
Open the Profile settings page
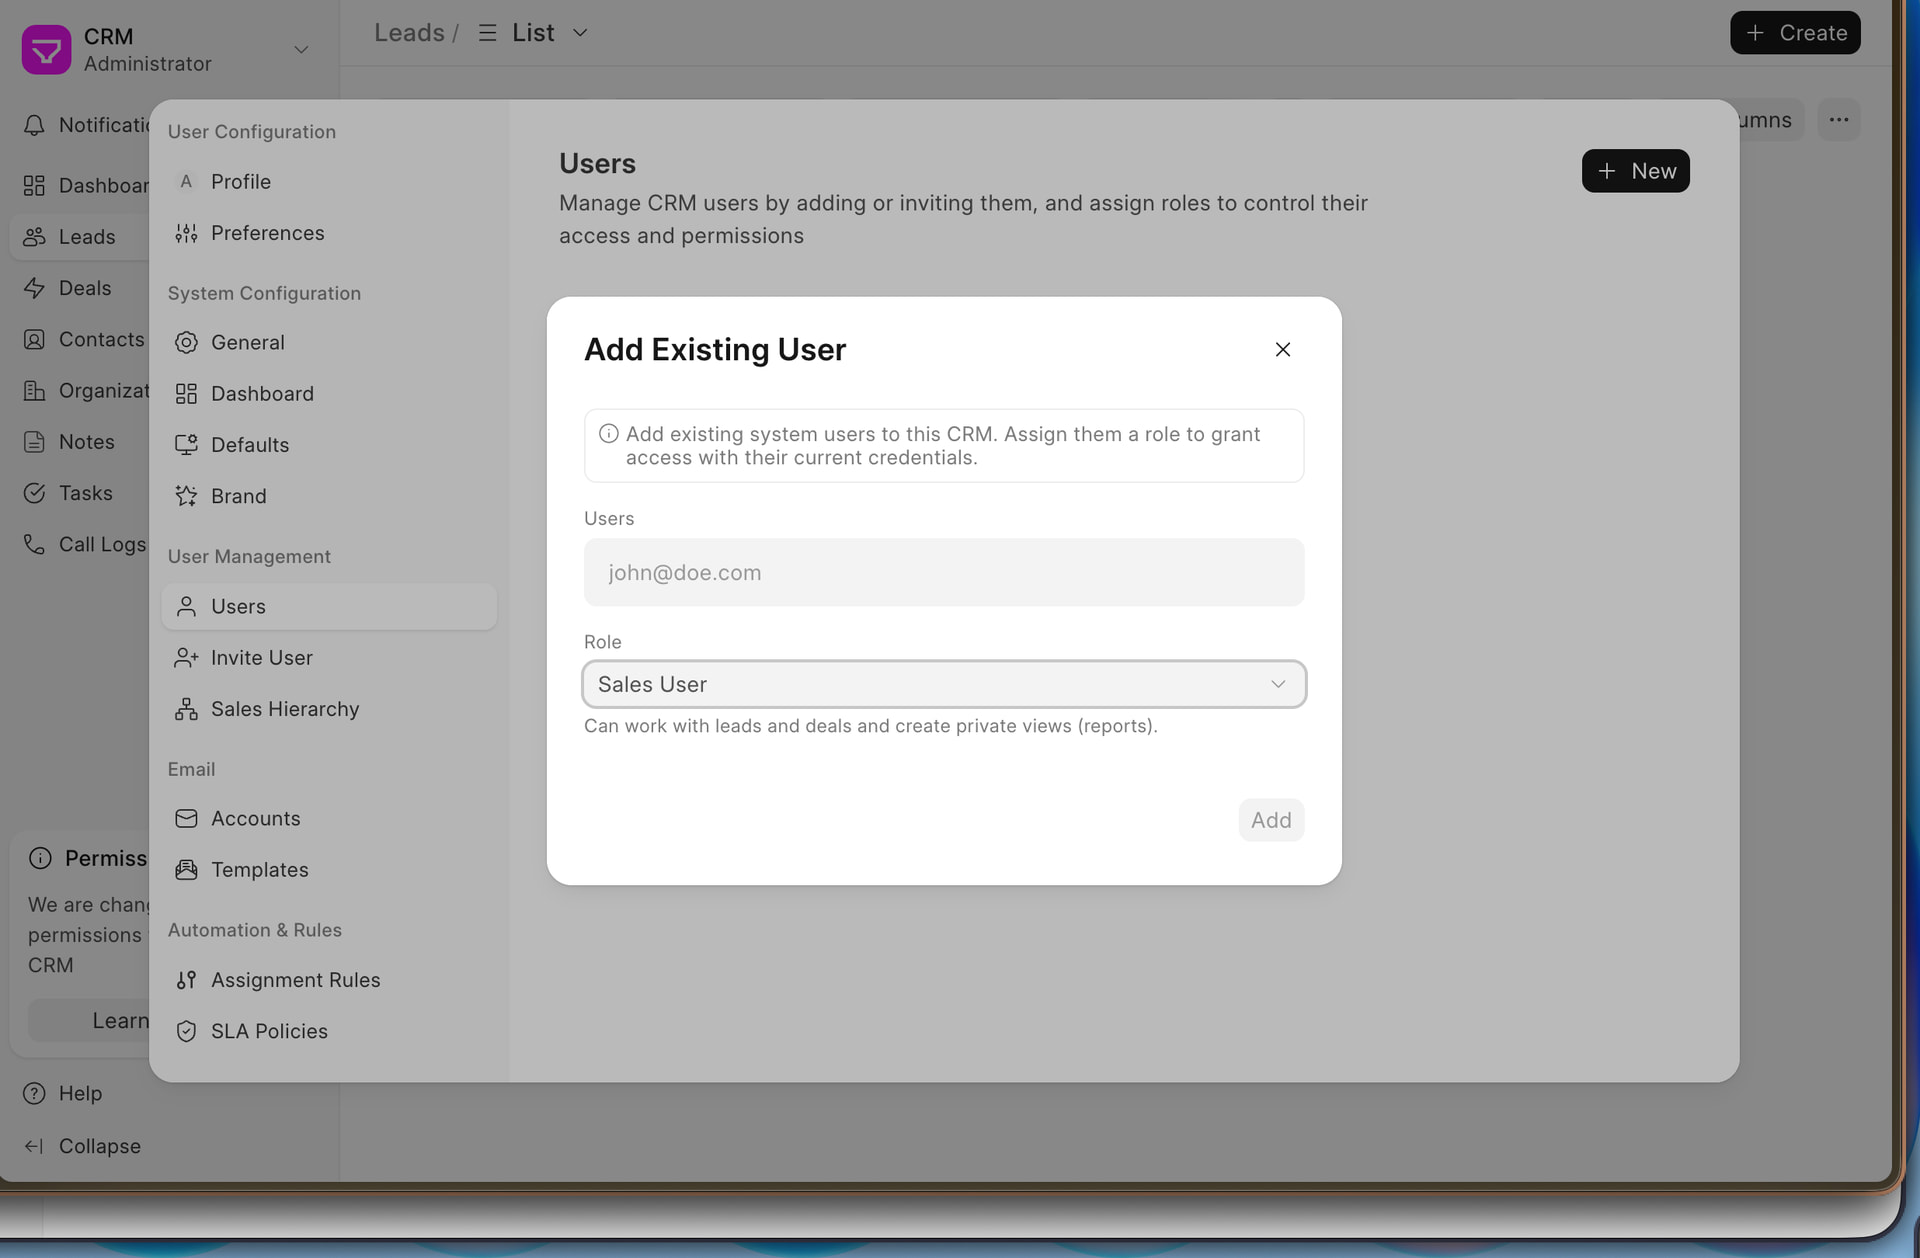tap(329, 181)
